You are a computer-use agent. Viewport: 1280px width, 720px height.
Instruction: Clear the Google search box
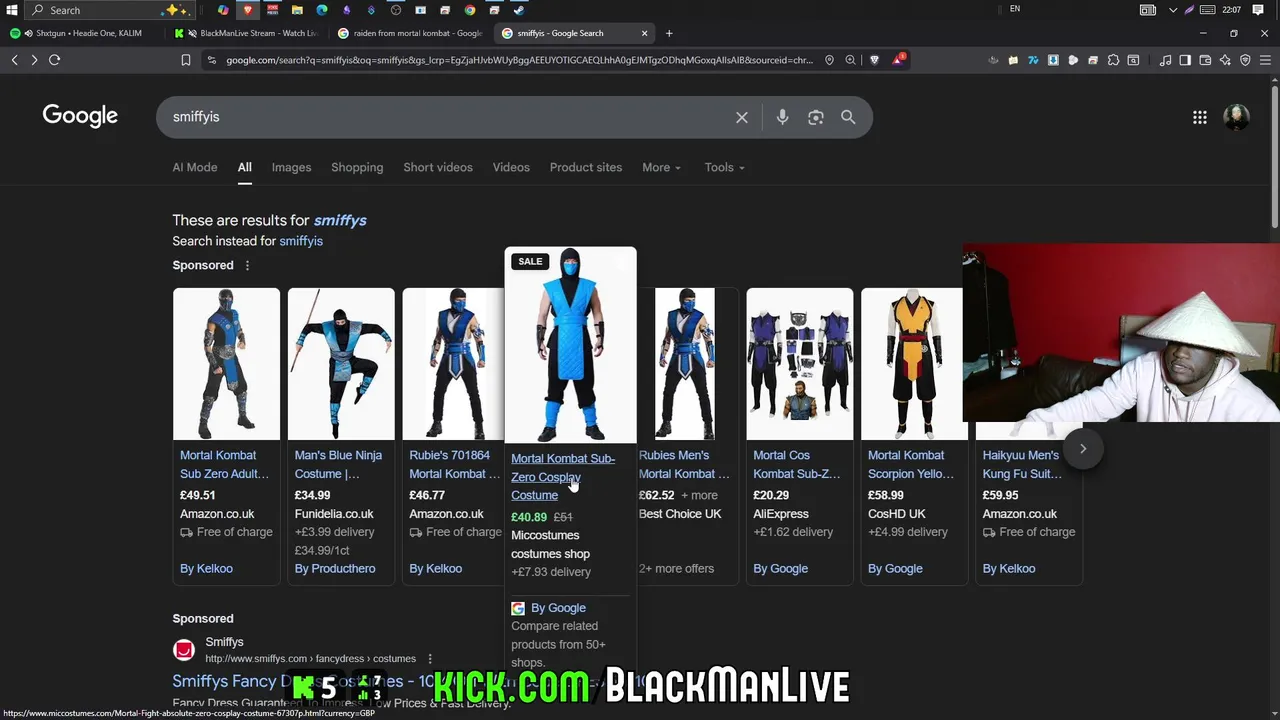742,117
